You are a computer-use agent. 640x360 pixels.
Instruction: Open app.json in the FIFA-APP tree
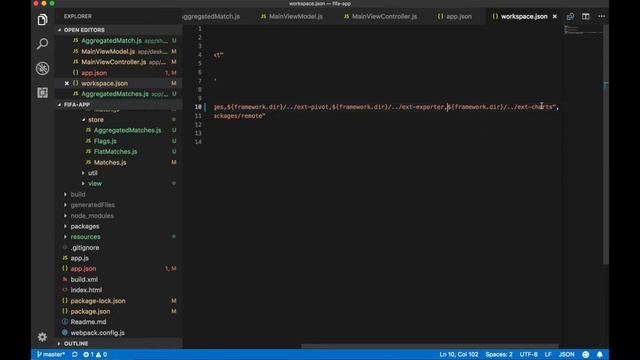tap(83, 269)
